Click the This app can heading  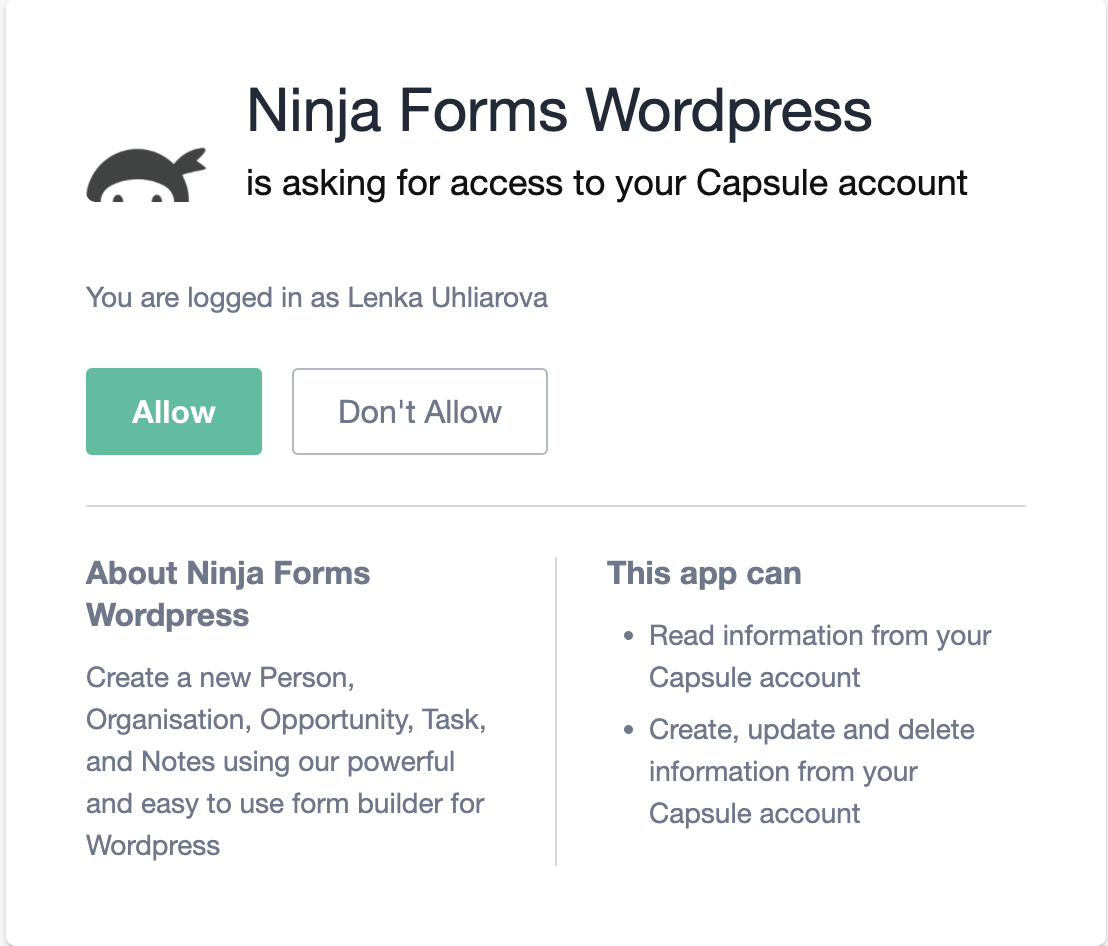[x=704, y=573]
